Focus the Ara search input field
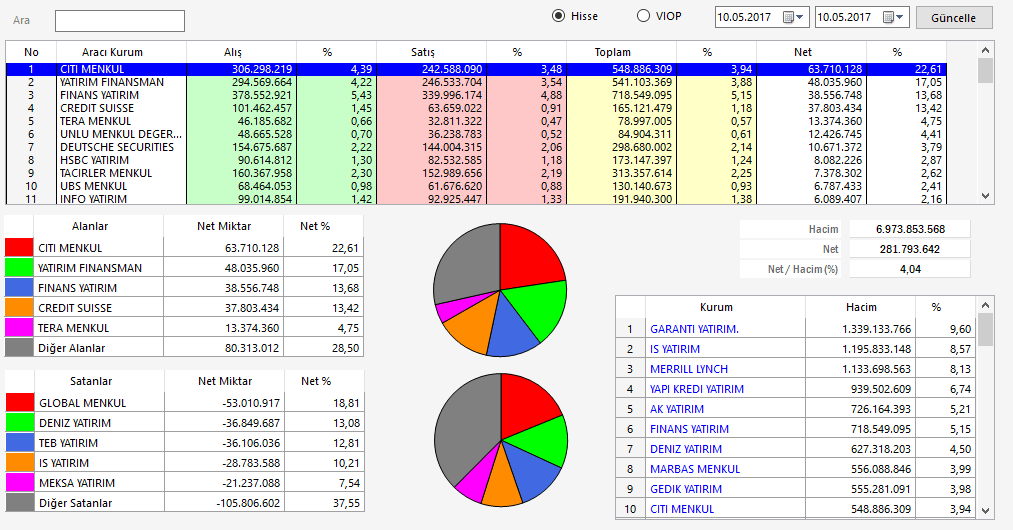The width and height of the screenshot is (1013, 530). coord(120,21)
